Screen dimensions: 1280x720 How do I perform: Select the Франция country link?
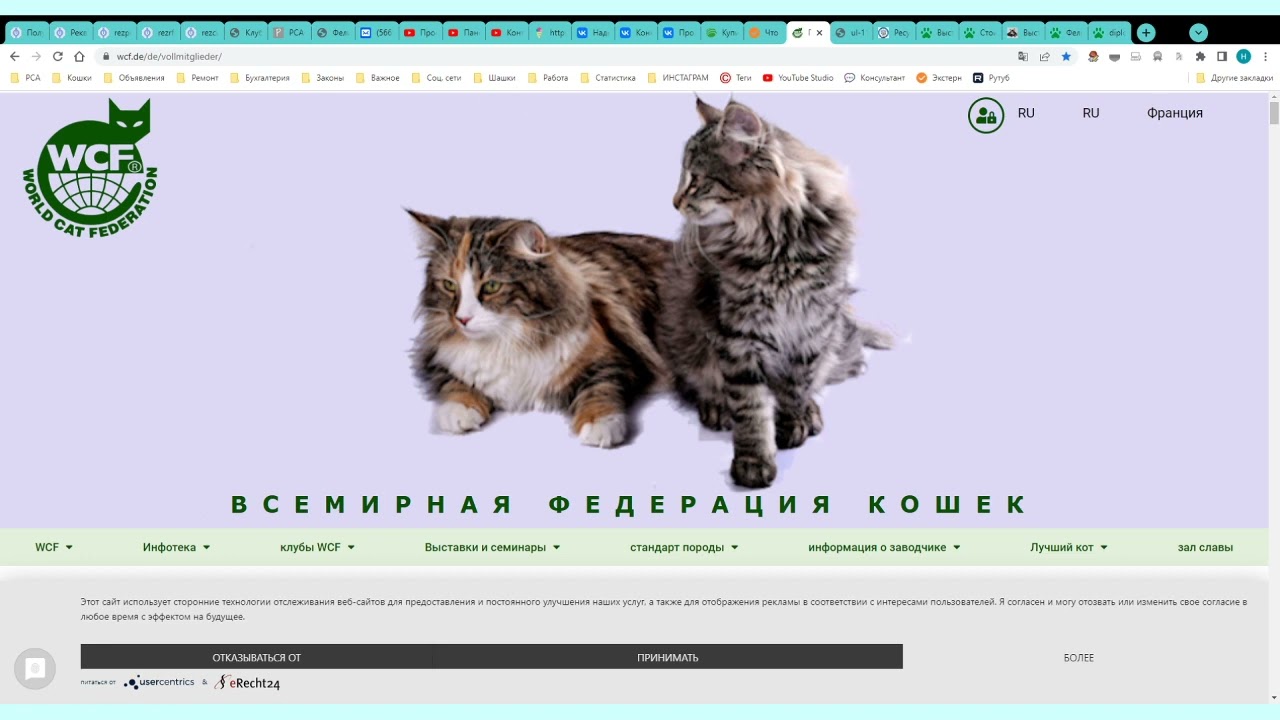[x=1175, y=113]
